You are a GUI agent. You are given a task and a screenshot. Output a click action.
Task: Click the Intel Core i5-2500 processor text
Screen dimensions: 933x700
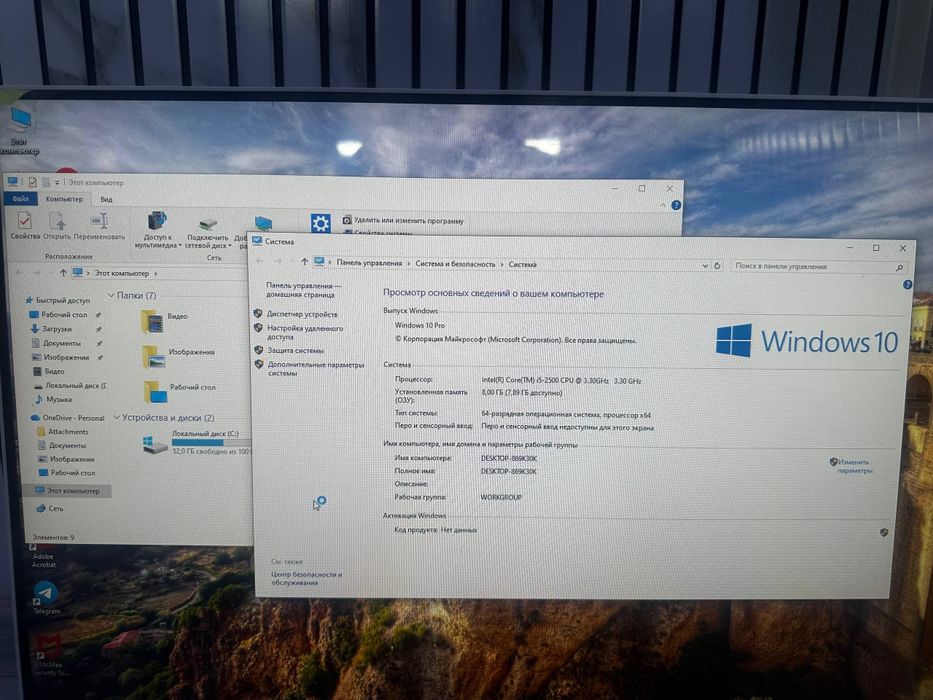point(561,380)
